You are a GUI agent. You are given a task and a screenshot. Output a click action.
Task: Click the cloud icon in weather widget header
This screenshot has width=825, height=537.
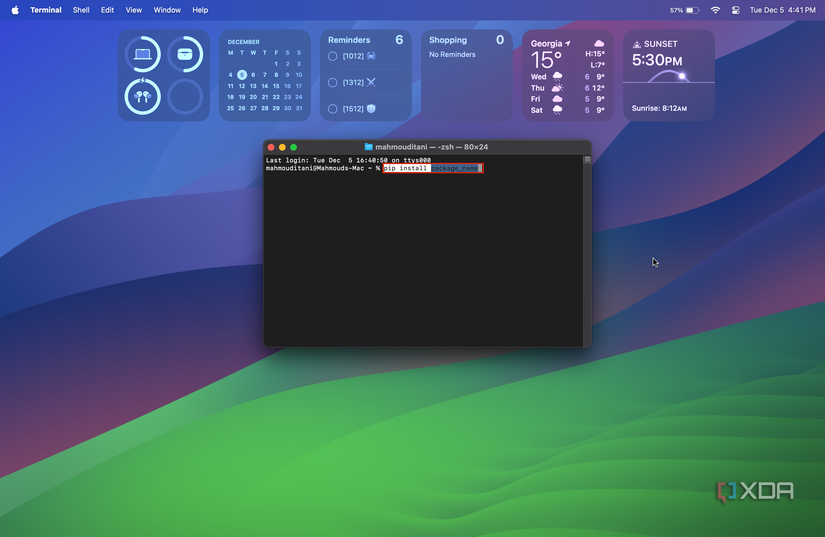[599, 43]
